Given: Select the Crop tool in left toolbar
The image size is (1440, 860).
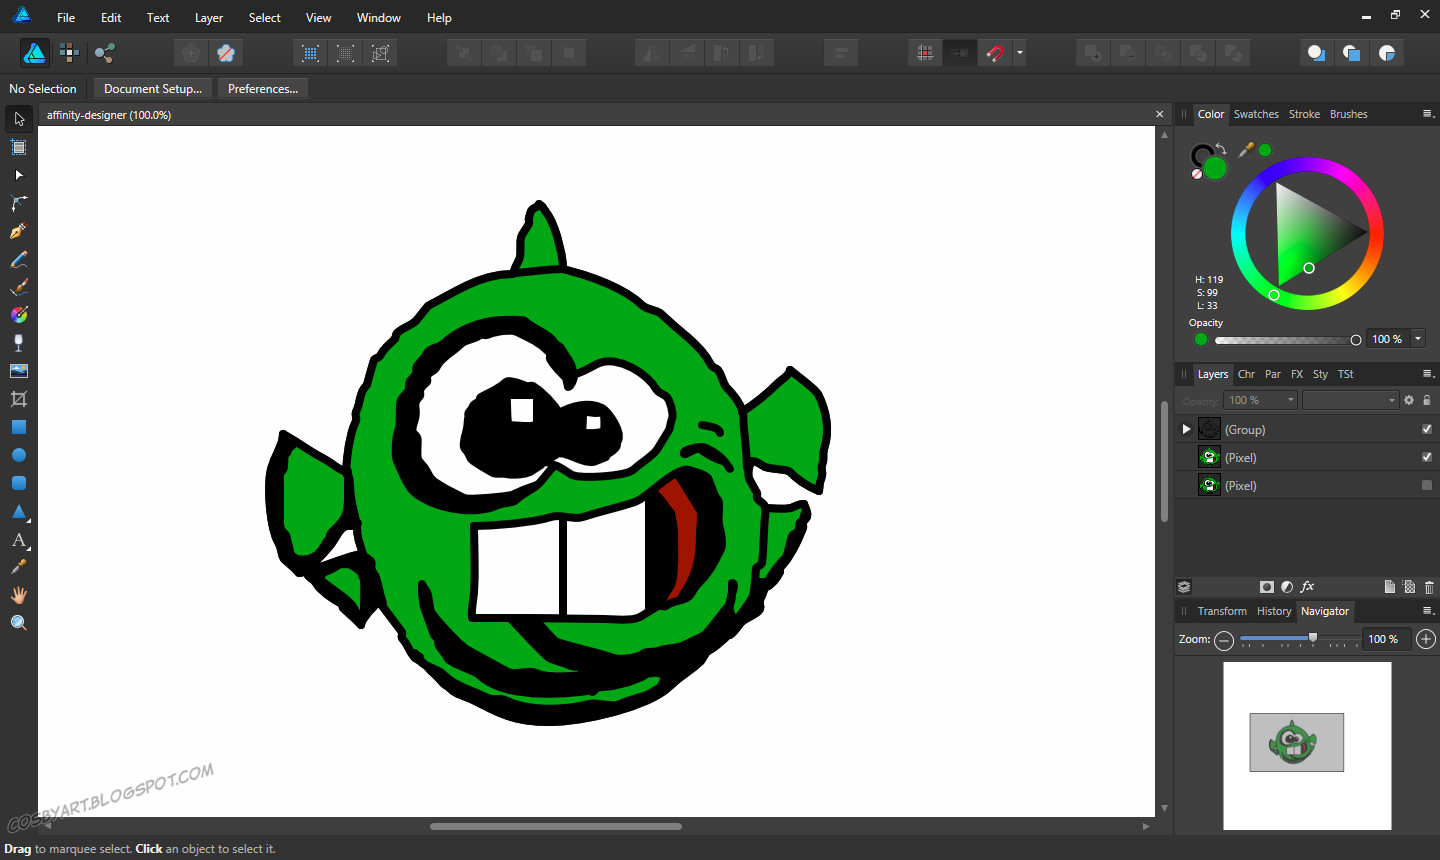Looking at the screenshot, I should tap(18, 399).
